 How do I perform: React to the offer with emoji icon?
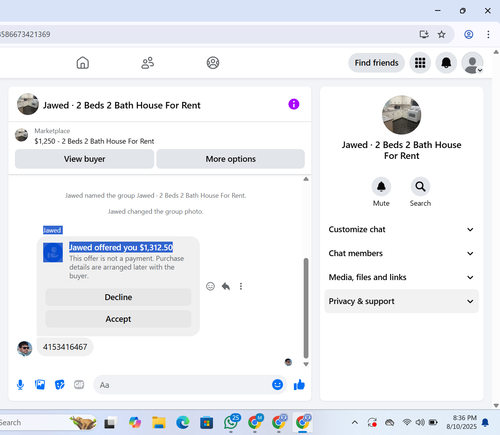click(x=210, y=286)
